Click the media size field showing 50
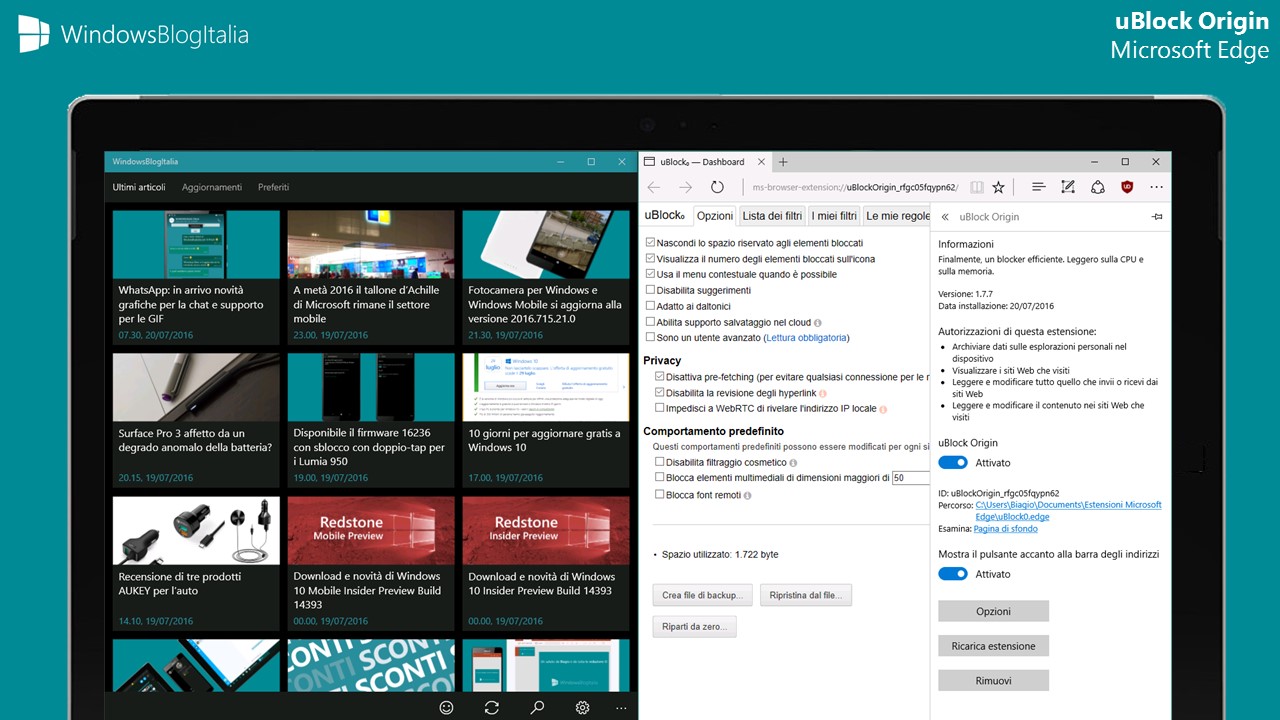 tap(911, 478)
